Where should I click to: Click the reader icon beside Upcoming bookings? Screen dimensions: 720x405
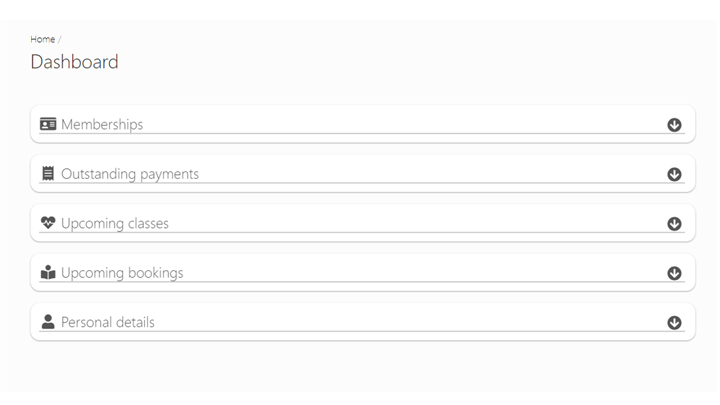tap(48, 272)
